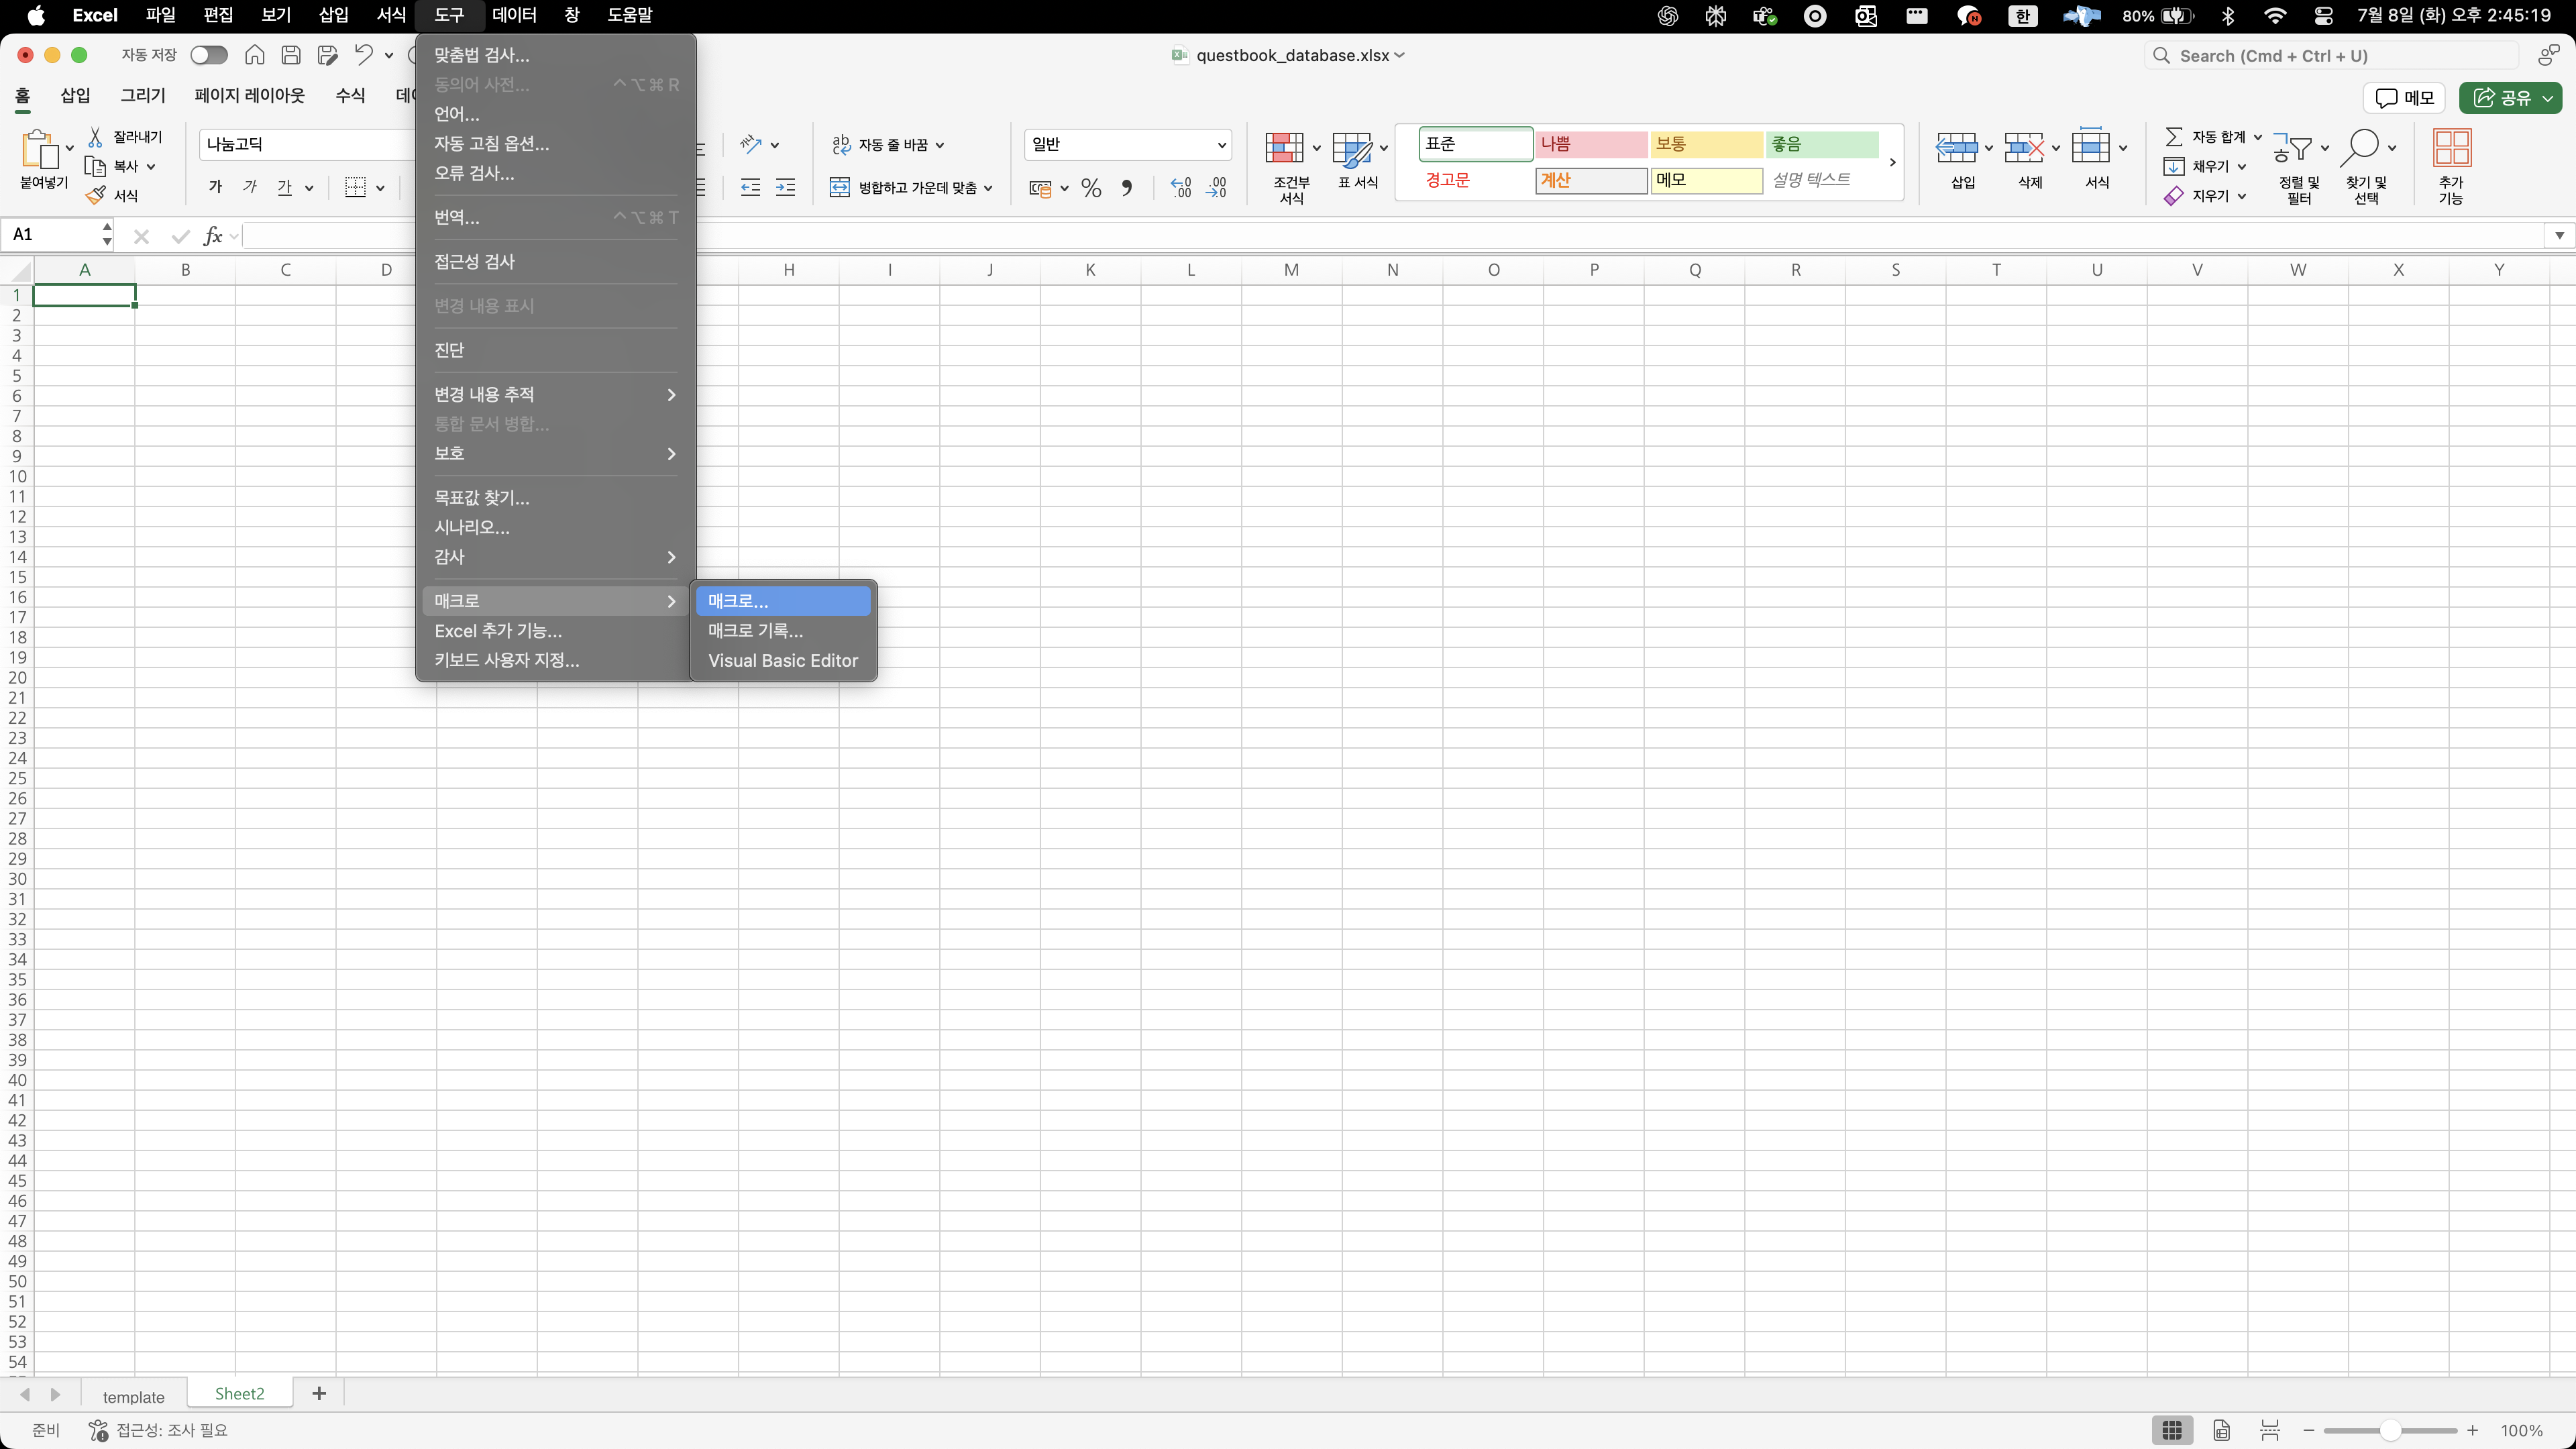
Task: Open the Comments (메모) button
Action: pos(2405,97)
